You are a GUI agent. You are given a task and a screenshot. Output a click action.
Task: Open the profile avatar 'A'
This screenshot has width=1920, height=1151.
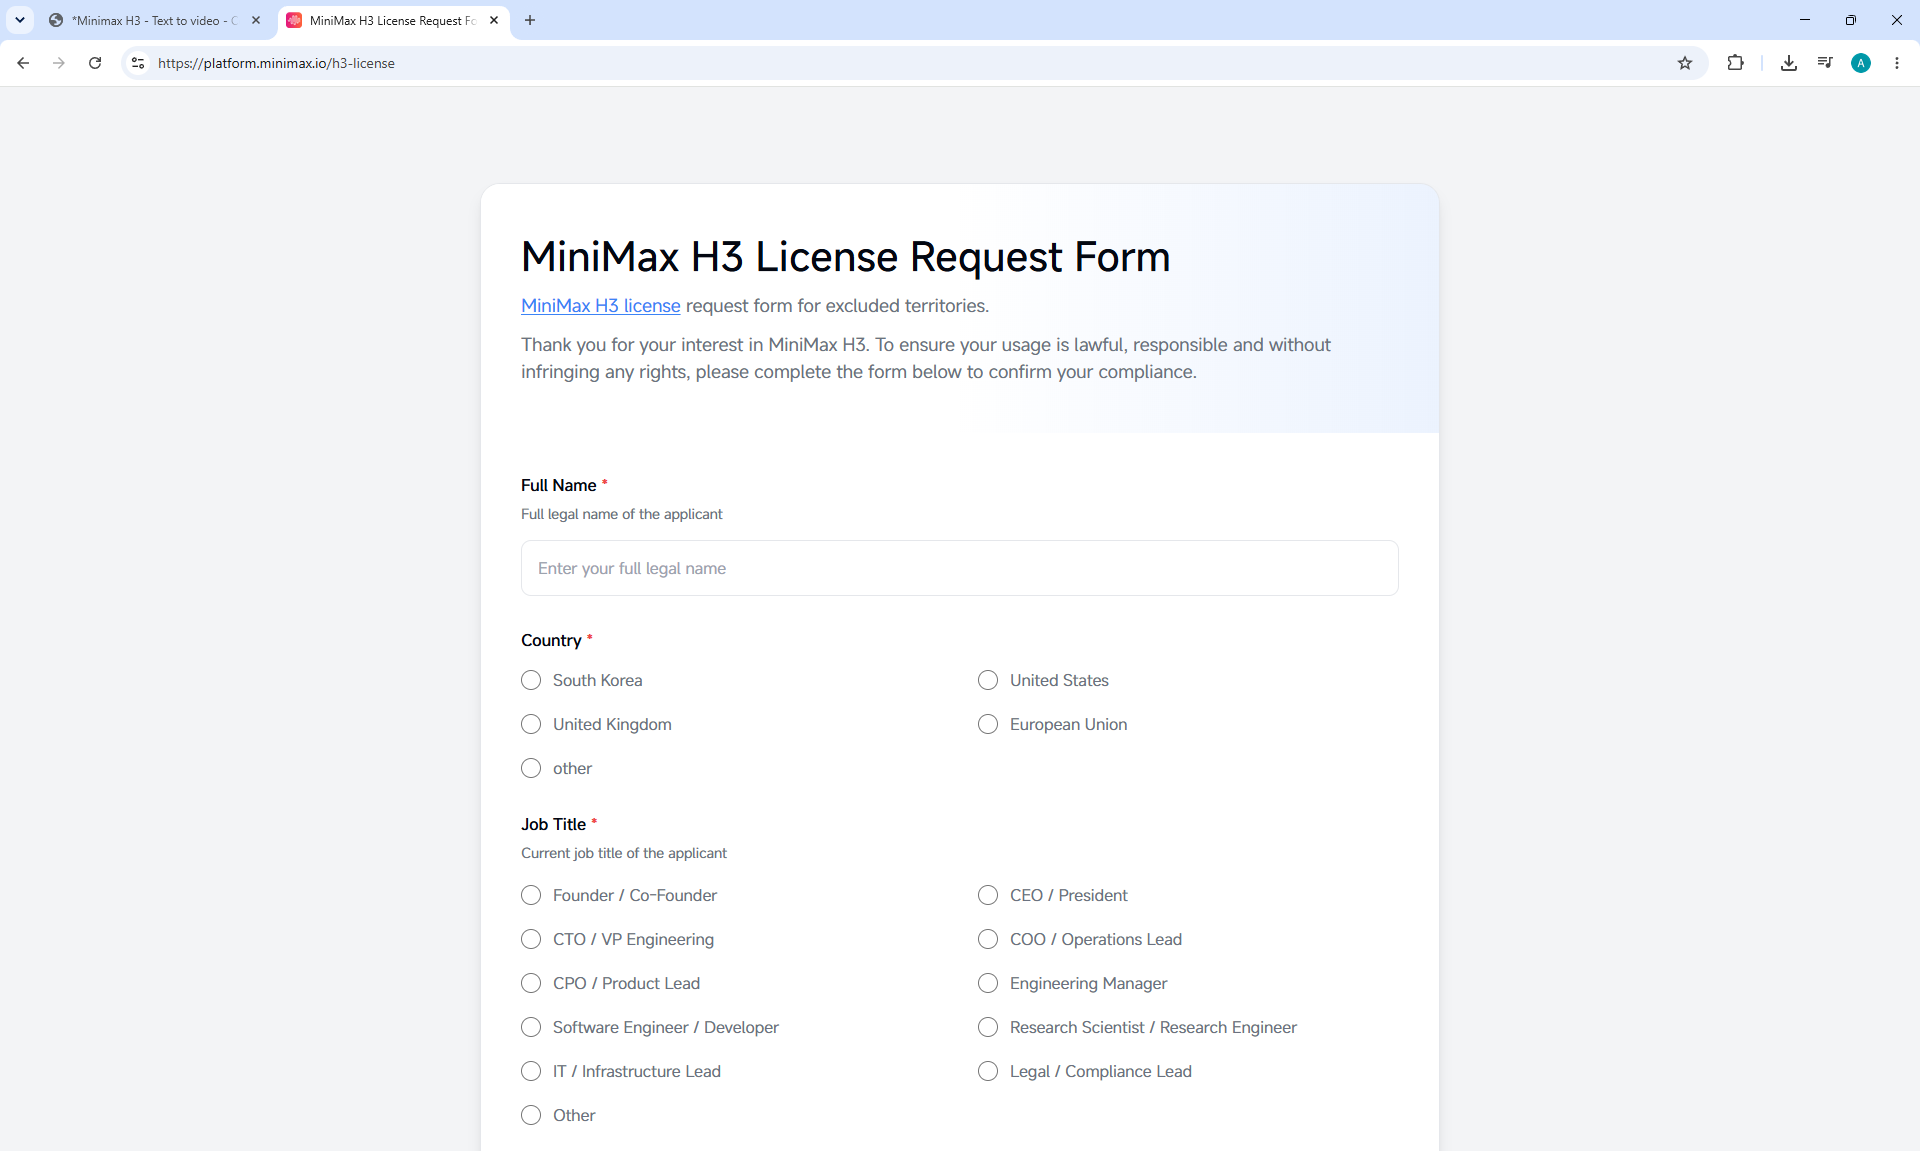[1861, 63]
